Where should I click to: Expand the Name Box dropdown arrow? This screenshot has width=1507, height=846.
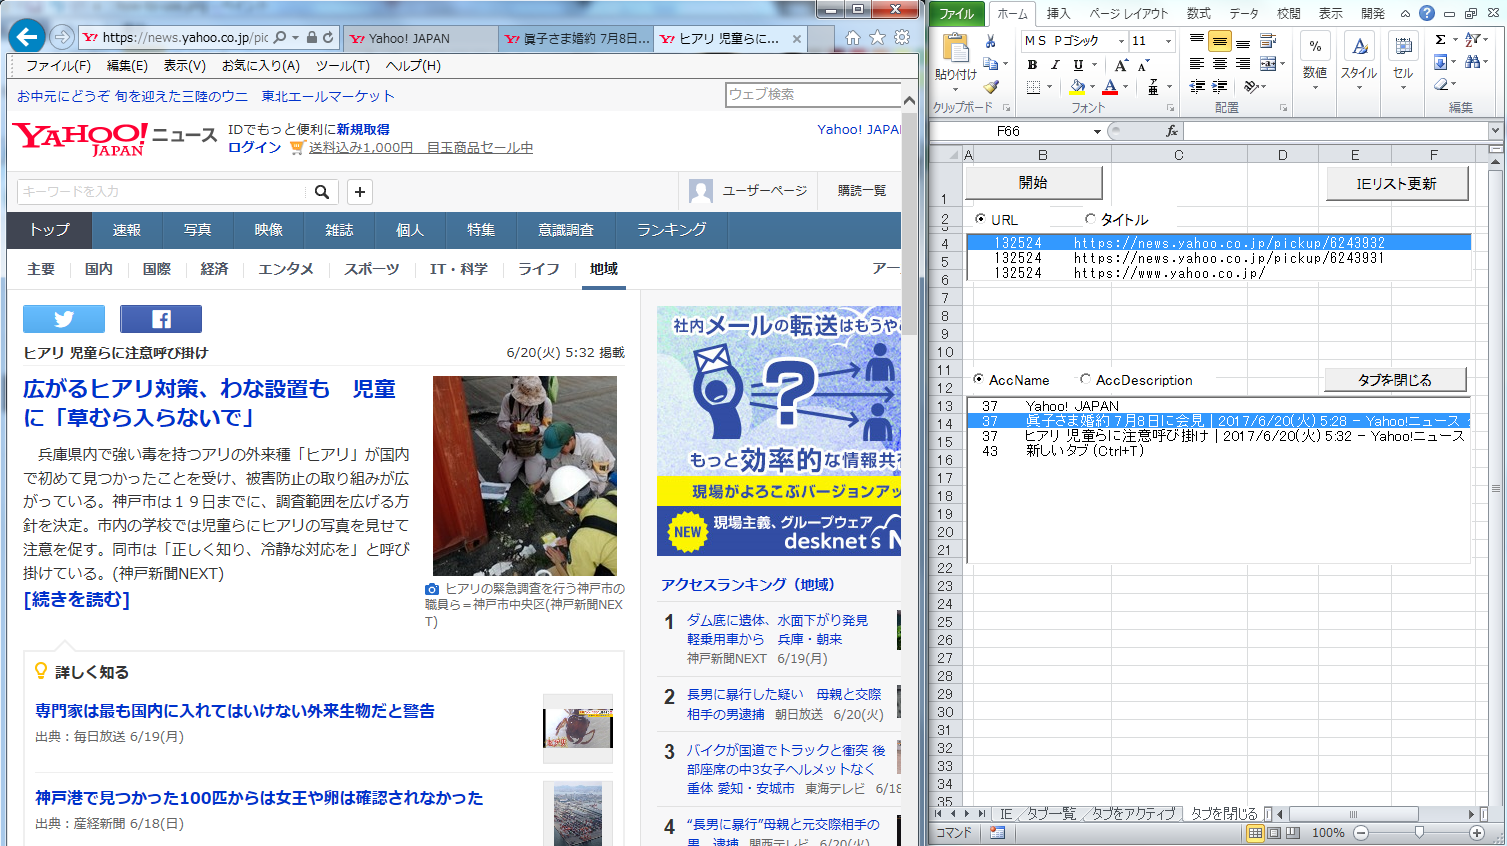coord(1097,131)
